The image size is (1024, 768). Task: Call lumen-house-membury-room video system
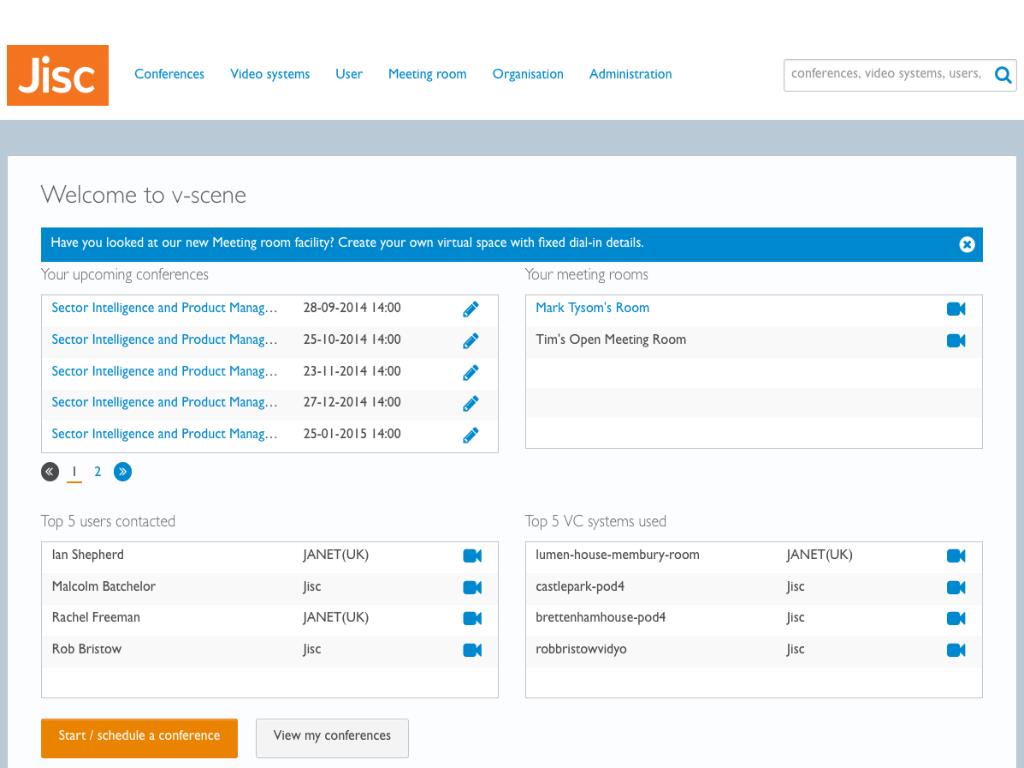[956, 556]
